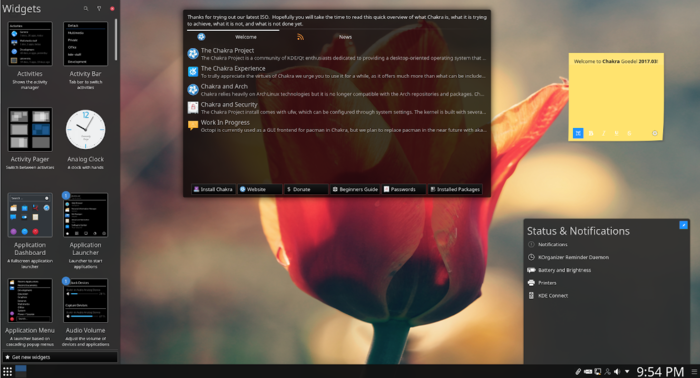Toggle italic formatting on the sticky note
Screen dimensions: 700x378
click(604, 133)
